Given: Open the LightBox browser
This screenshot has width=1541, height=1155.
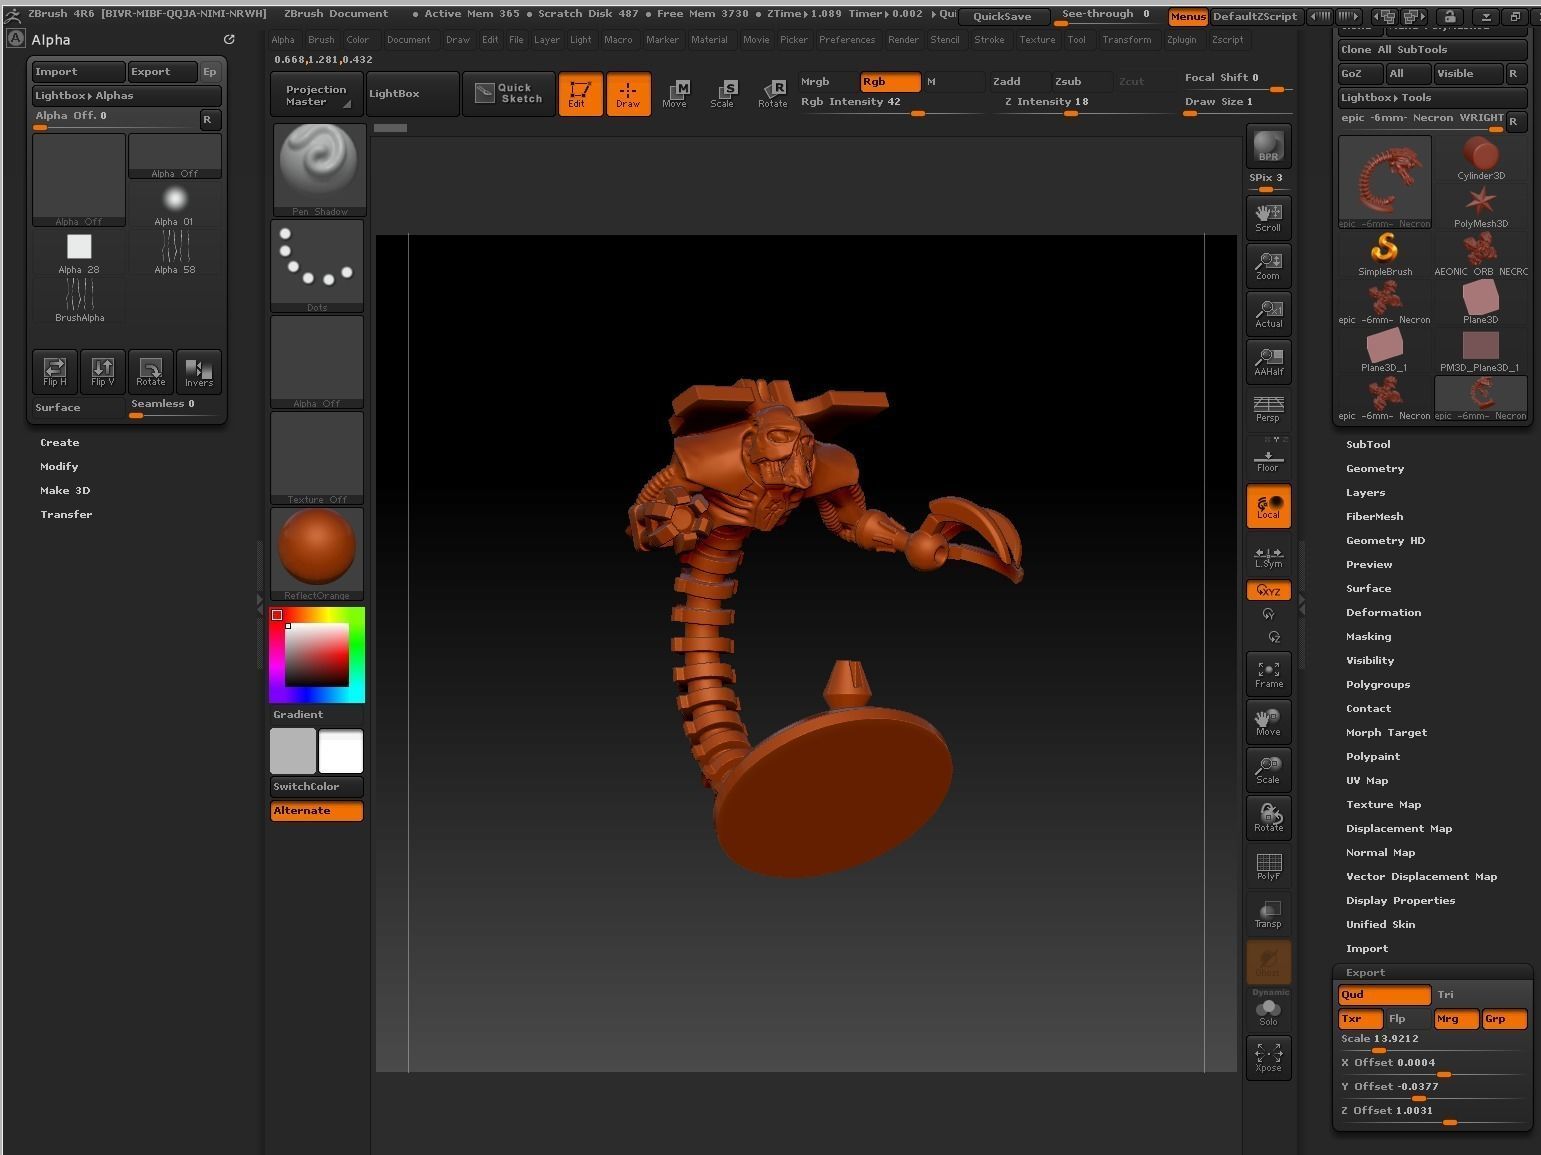Looking at the screenshot, I should (x=412, y=94).
